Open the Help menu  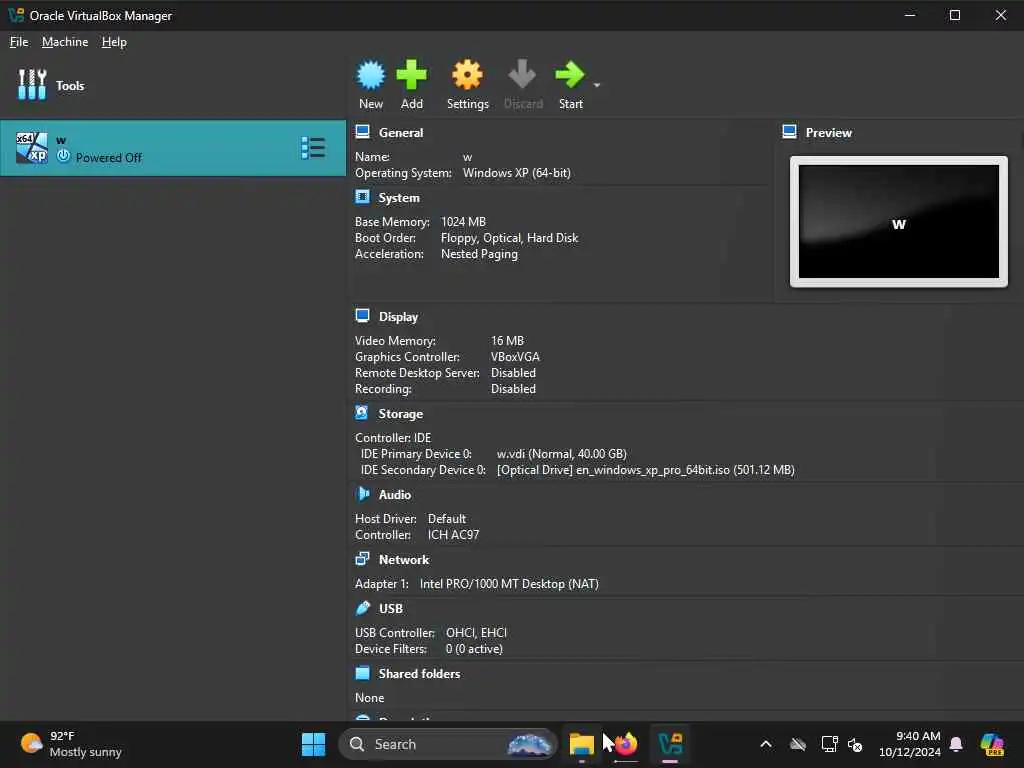click(x=114, y=42)
